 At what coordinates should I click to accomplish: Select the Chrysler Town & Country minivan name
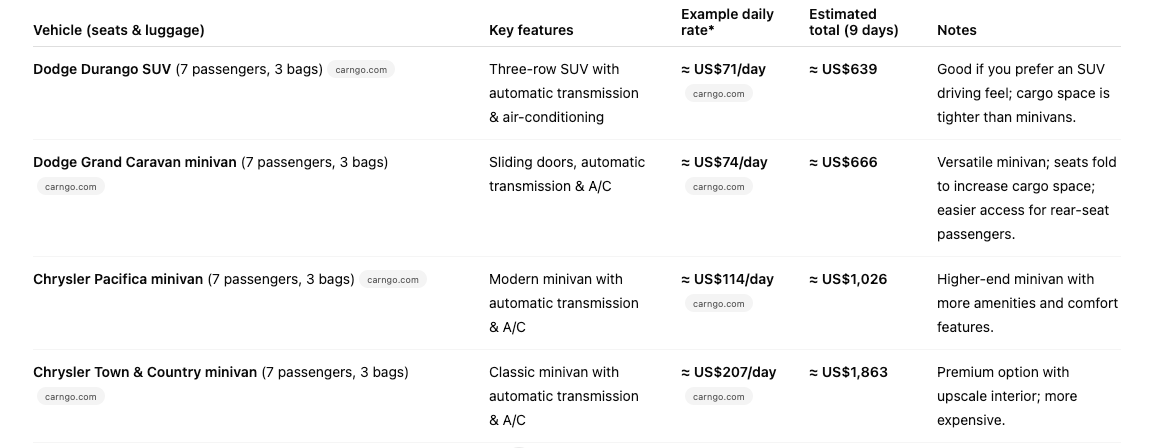pos(145,372)
